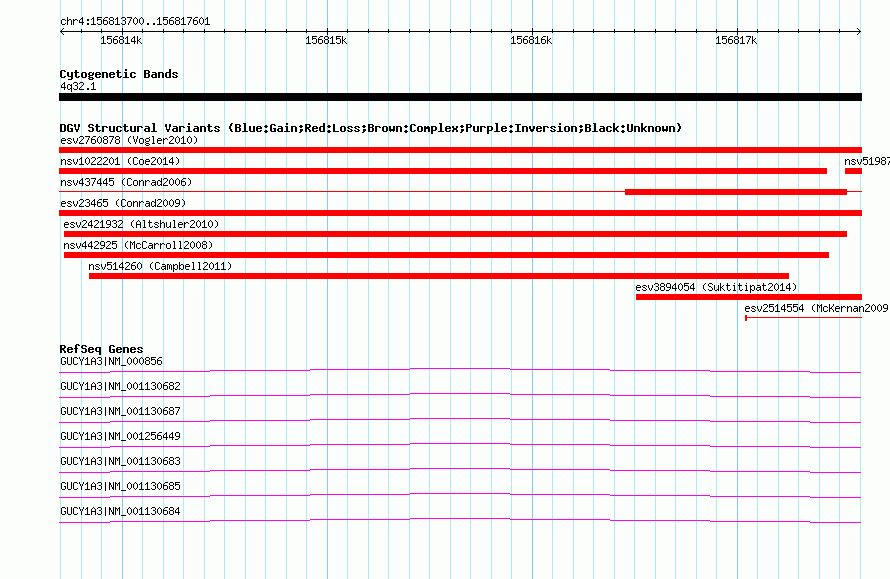
Task: Click the nsv1022201 (Coe2014) label
Action: [x=120, y=161]
